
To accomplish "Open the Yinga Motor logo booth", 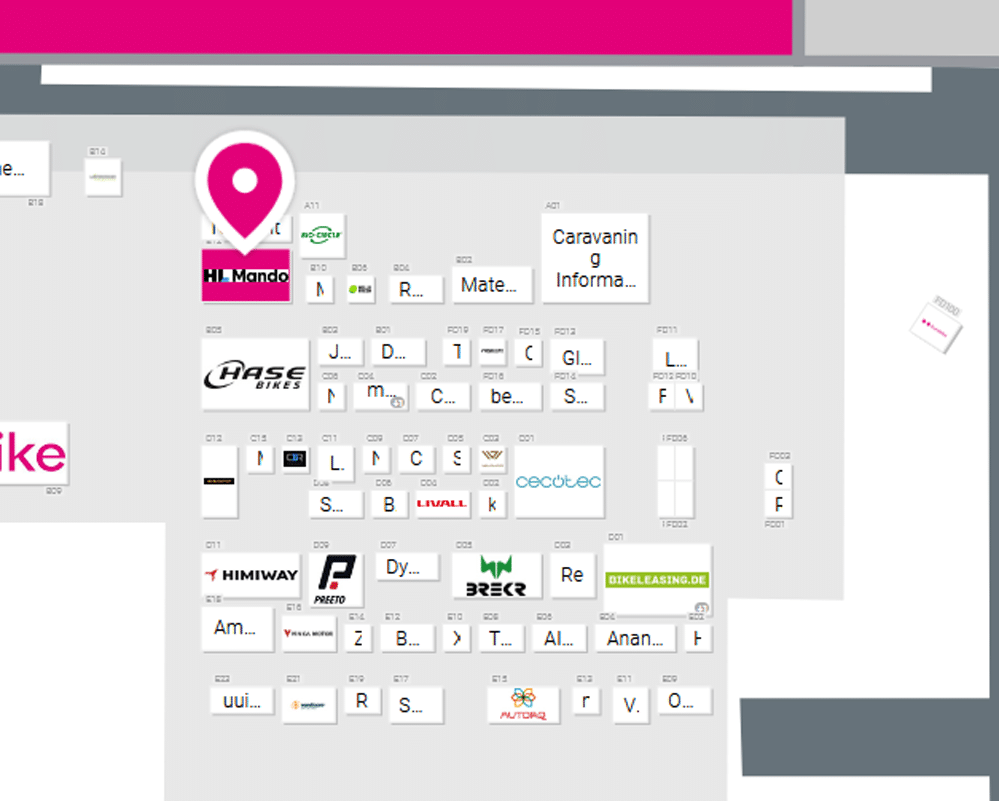I will 309,633.
